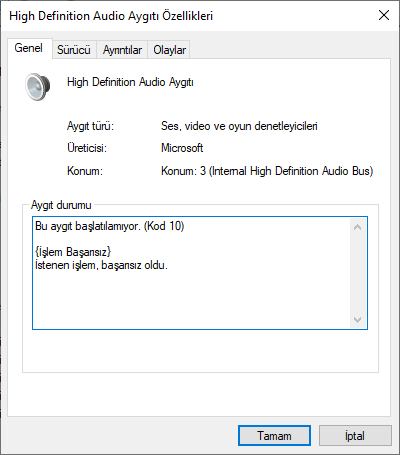The image size is (400, 455).
Task: Select the Genel tab
Action: click(29, 48)
